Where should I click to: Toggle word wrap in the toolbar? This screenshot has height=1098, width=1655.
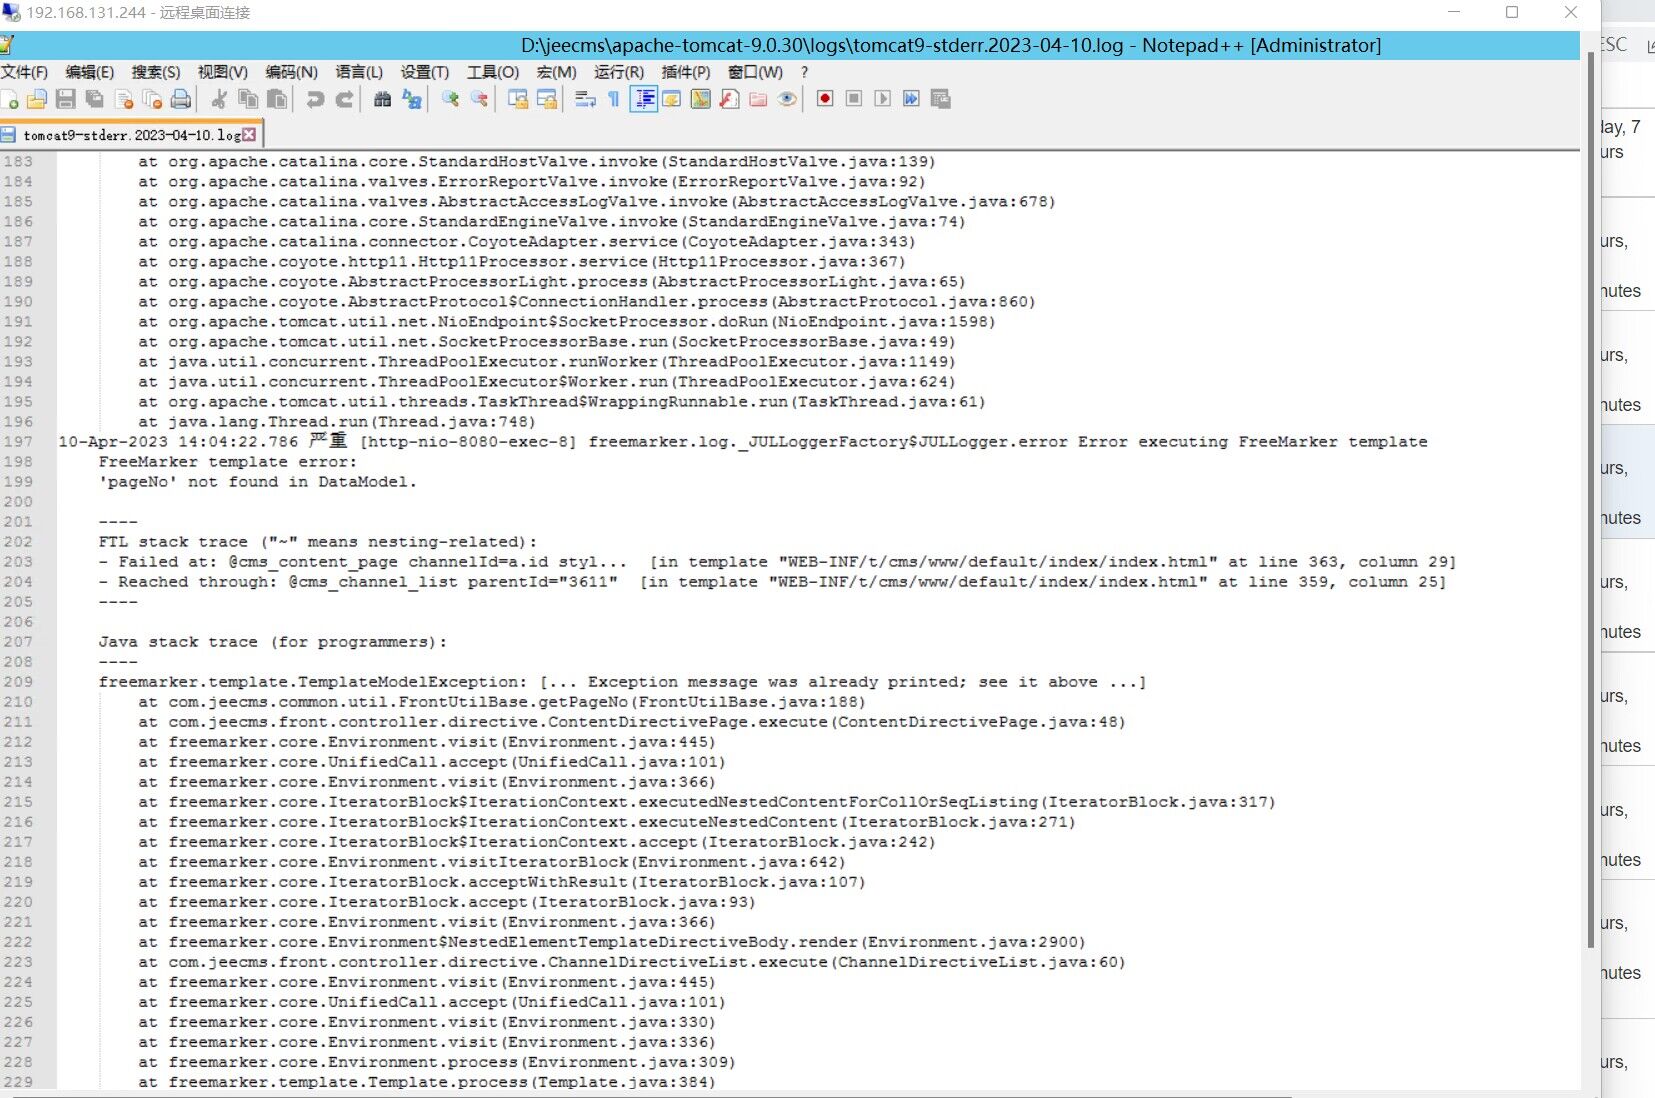(585, 99)
